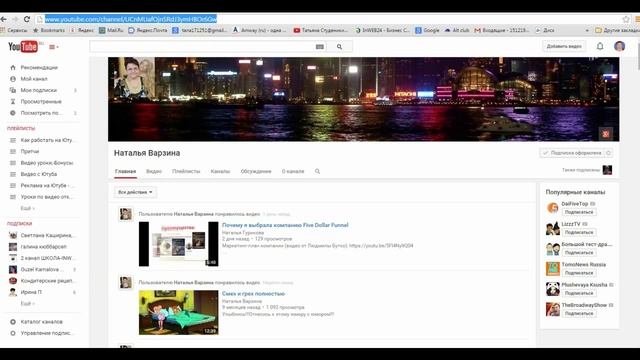The width and height of the screenshot is (640, 360).
Task: Expand more playlists with Ещё
Action: point(27,209)
